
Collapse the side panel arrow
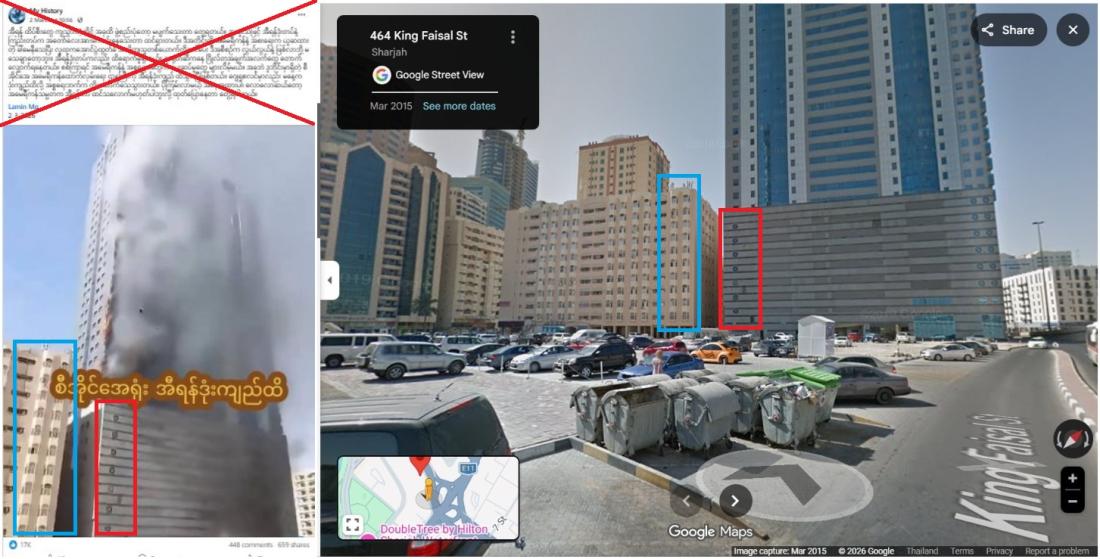coord(330,281)
